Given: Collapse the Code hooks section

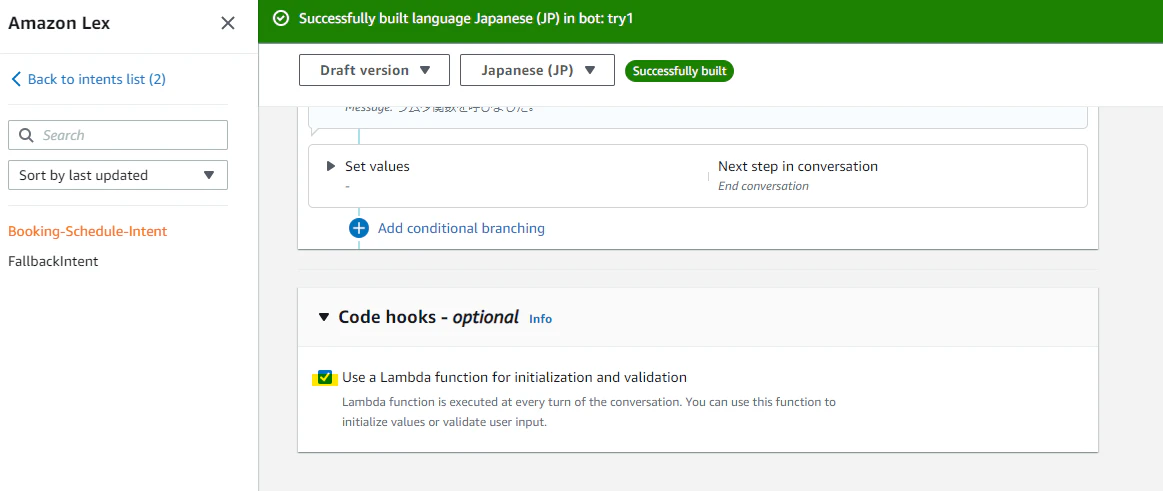Looking at the screenshot, I should coord(323,317).
